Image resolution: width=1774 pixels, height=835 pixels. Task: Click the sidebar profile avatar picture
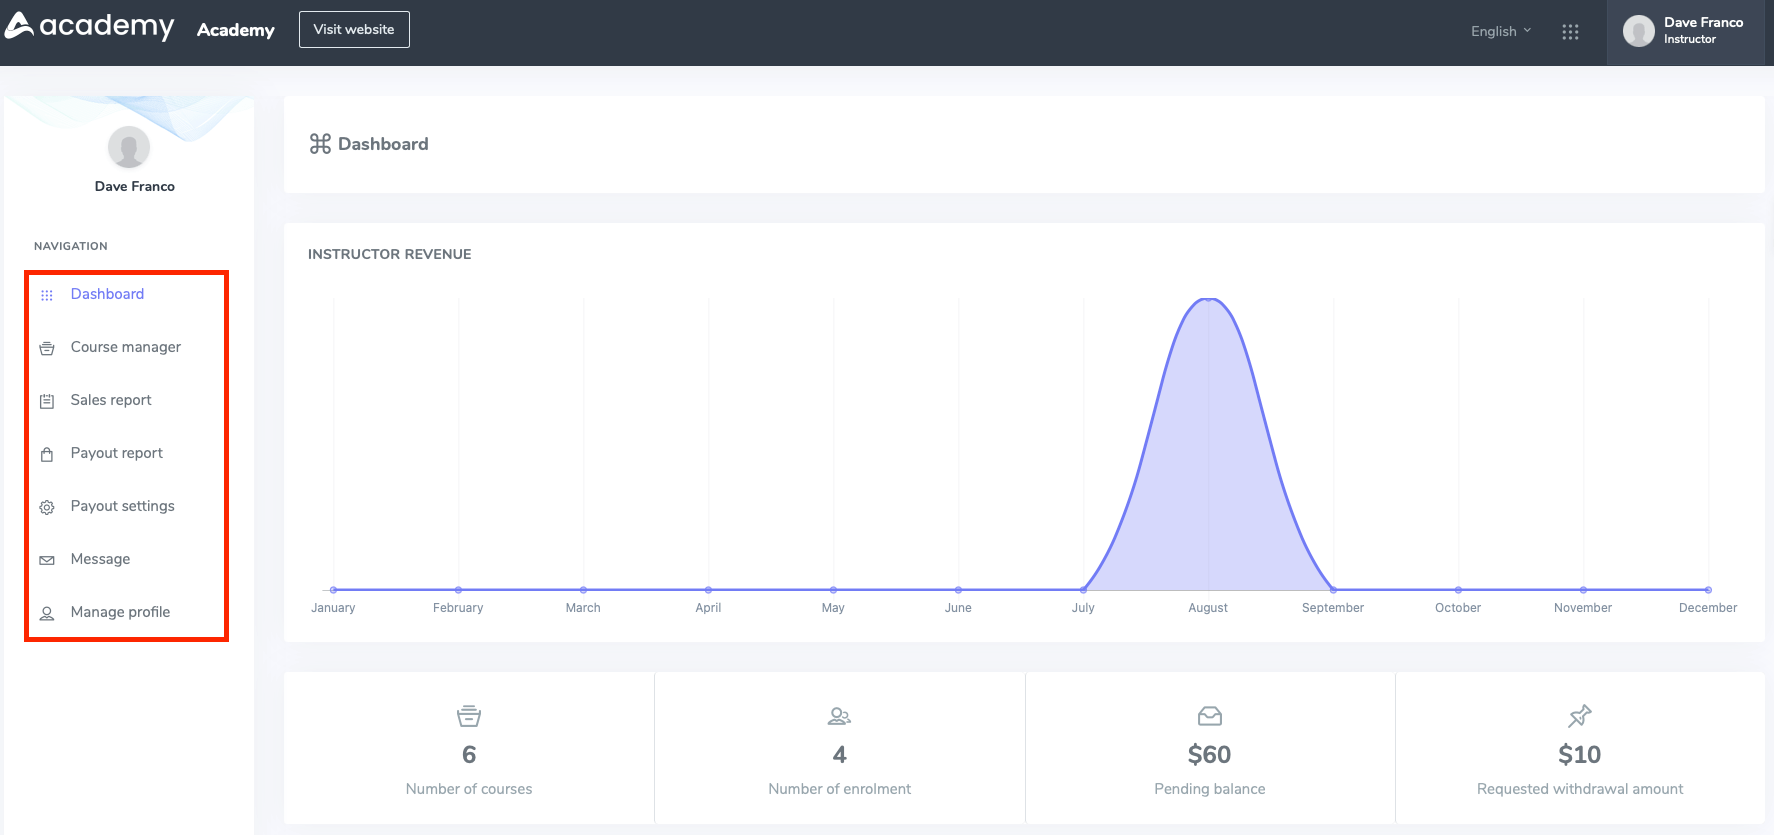click(129, 148)
